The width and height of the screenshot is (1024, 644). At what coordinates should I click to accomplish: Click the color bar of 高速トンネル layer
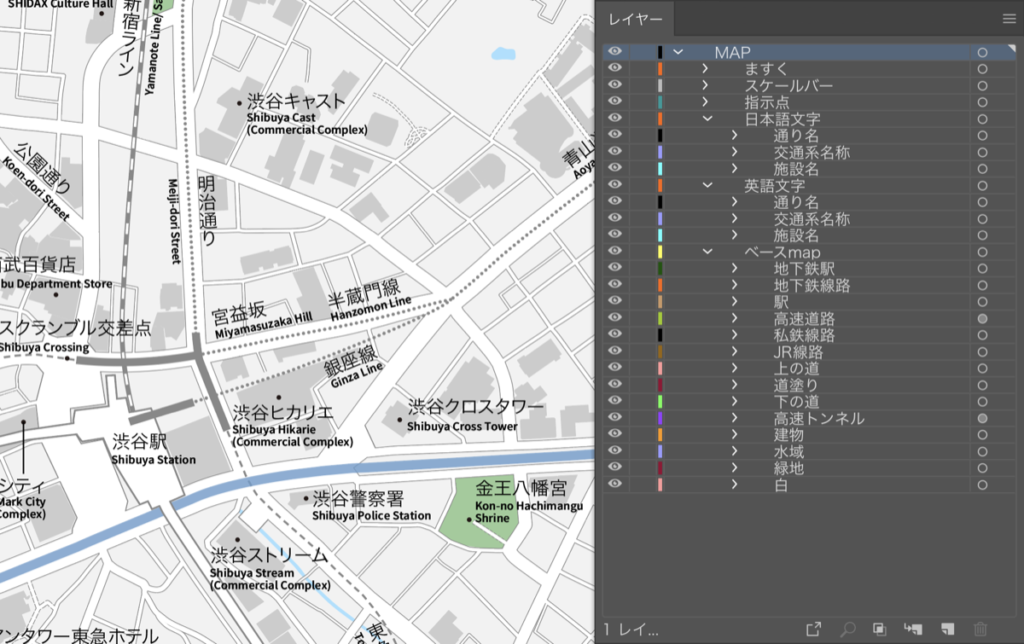pos(660,418)
